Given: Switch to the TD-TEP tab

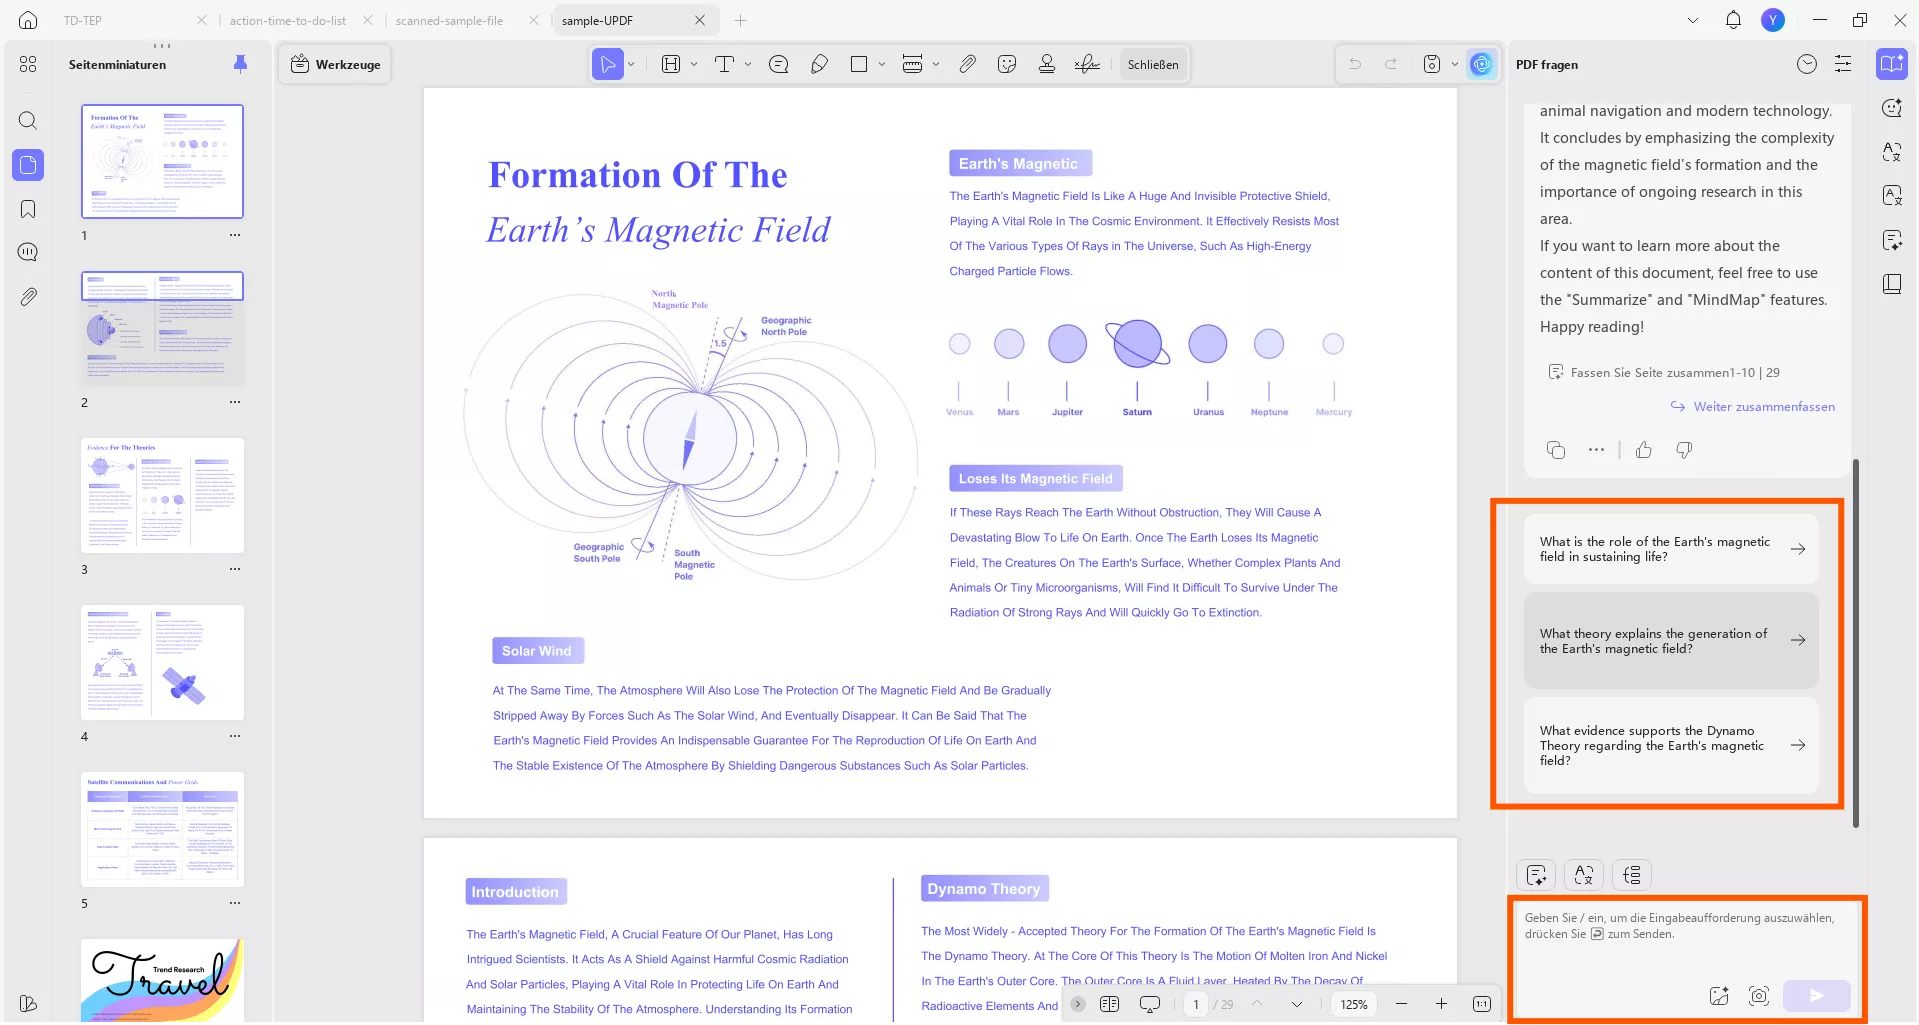Looking at the screenshot, I should click(83, 20).
